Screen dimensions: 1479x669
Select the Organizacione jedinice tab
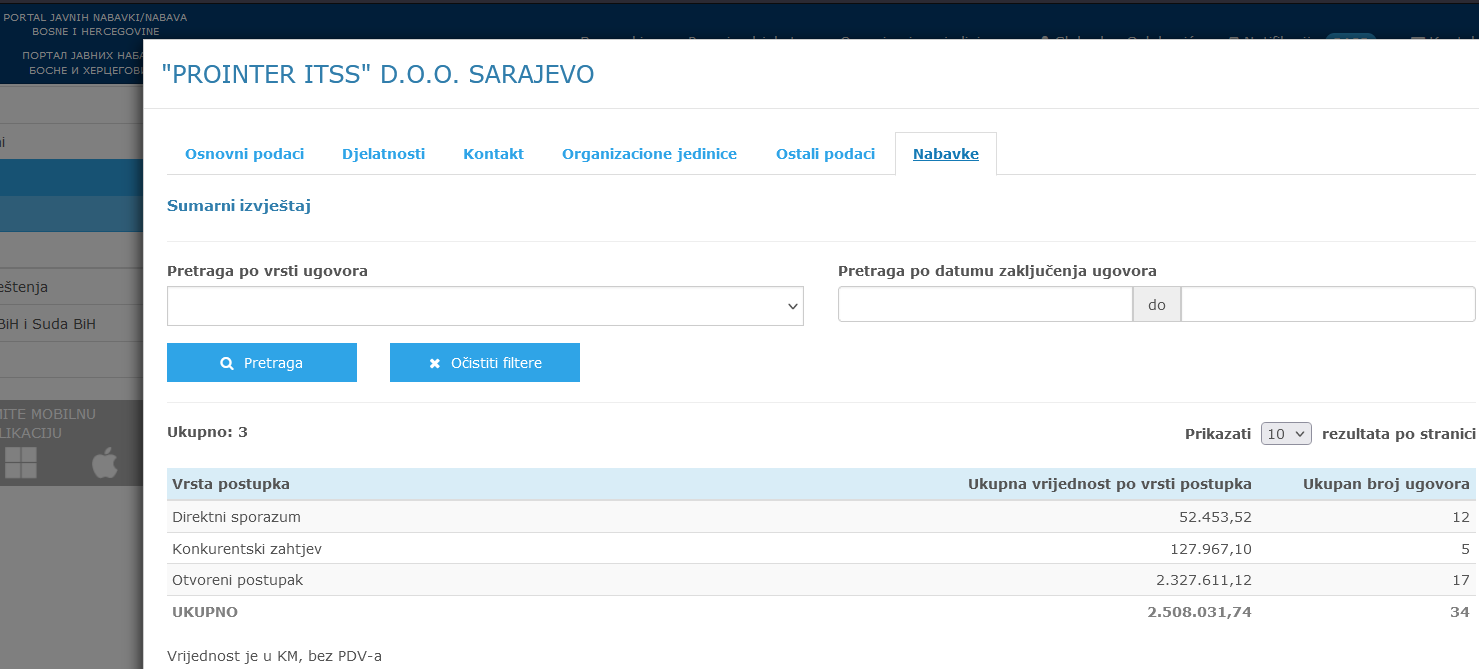[649, 154]
